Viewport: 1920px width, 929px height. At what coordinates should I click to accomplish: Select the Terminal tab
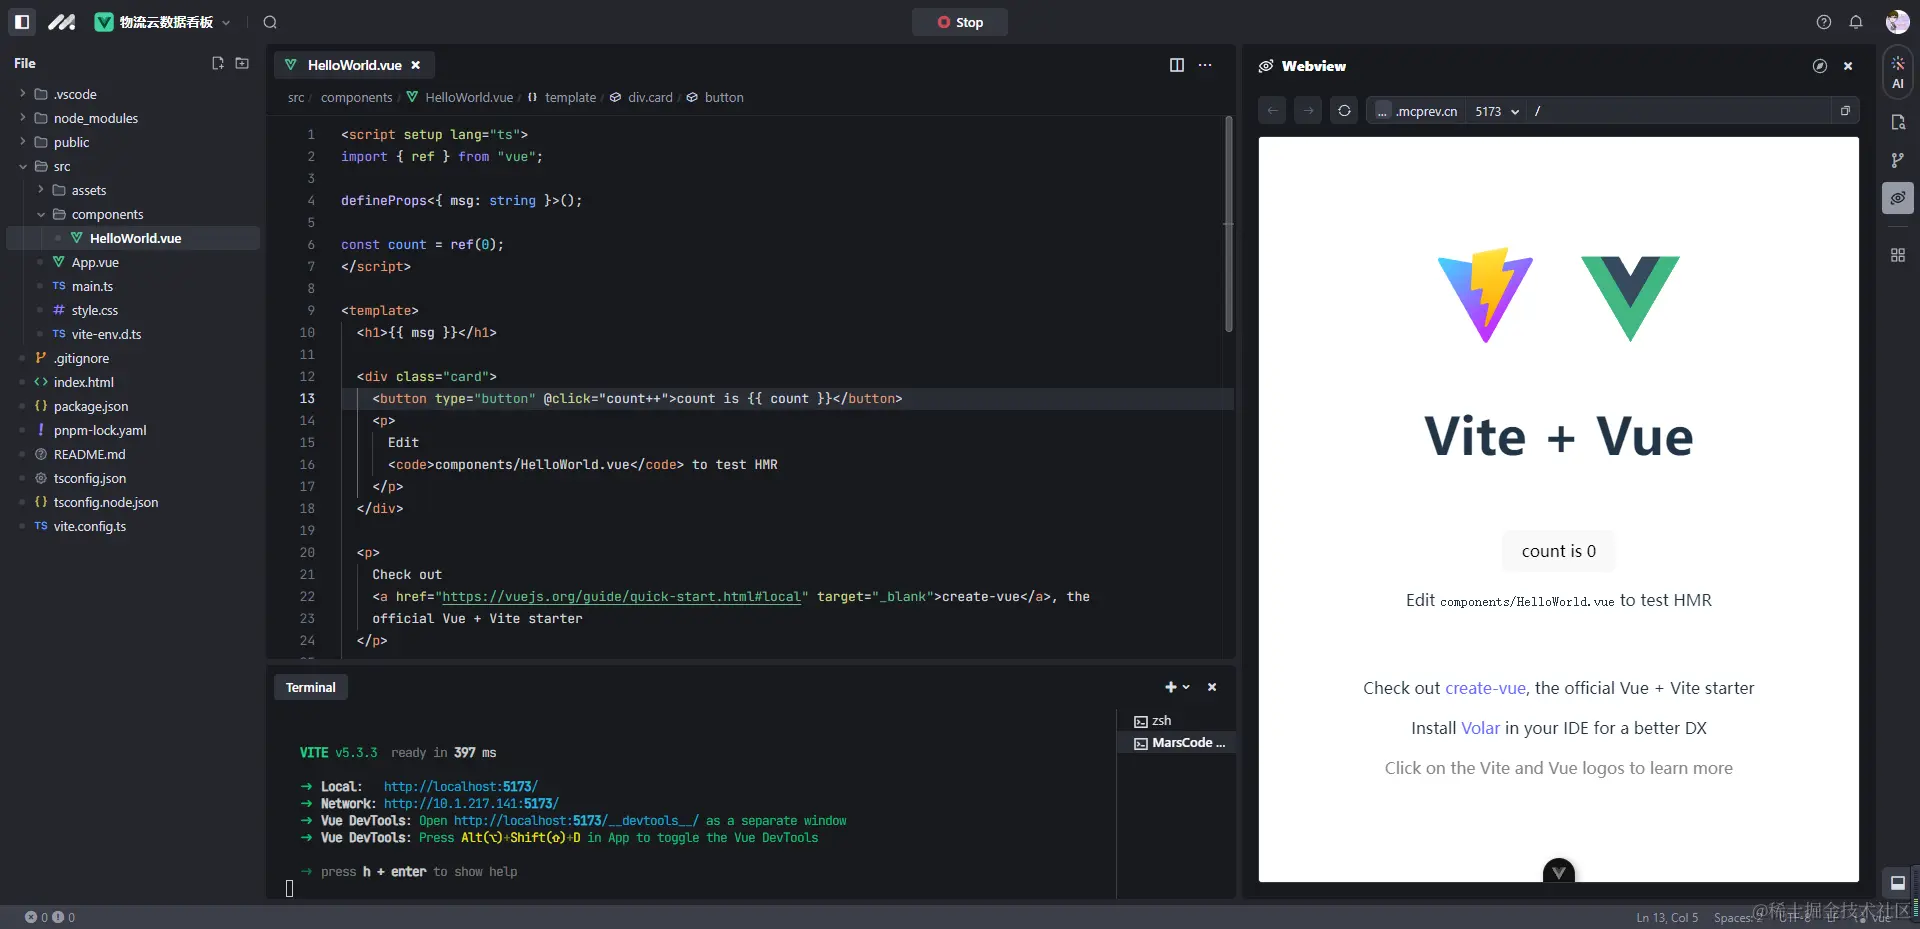click(311, 687)
